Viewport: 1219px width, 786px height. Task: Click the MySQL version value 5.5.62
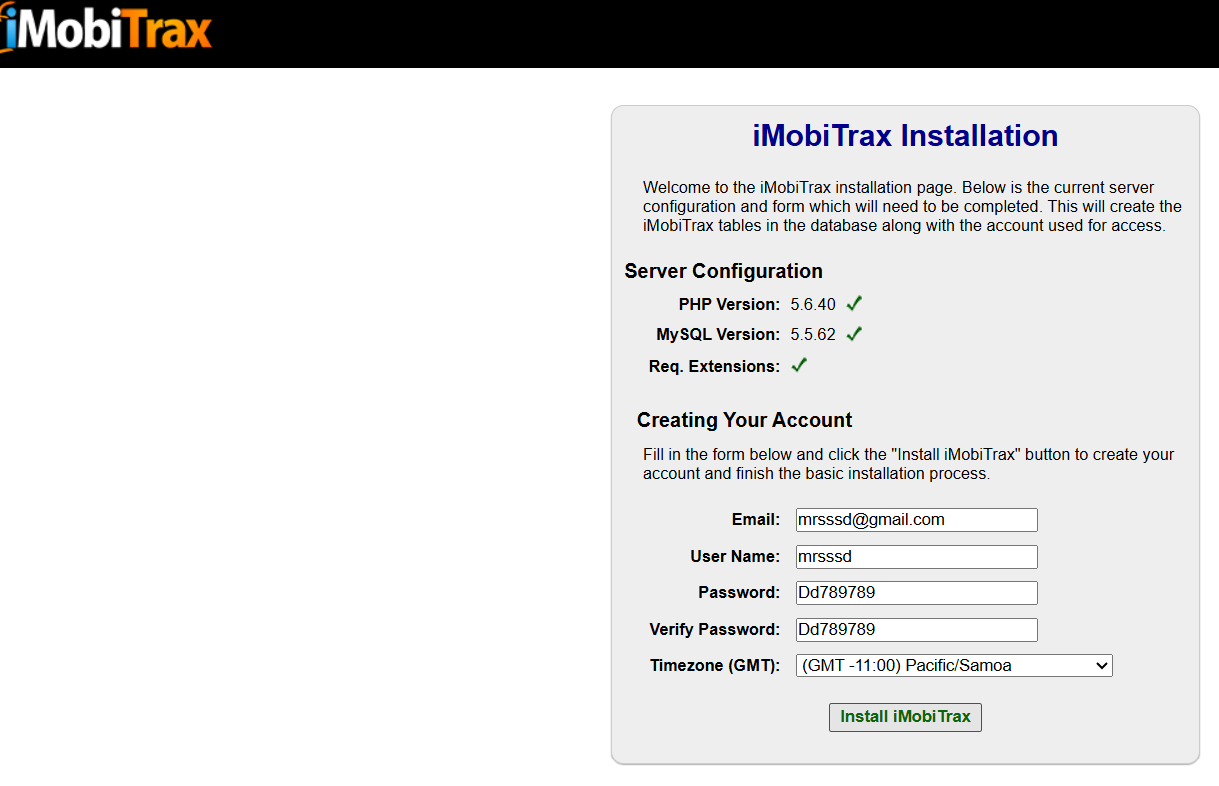tap(813, 334)
